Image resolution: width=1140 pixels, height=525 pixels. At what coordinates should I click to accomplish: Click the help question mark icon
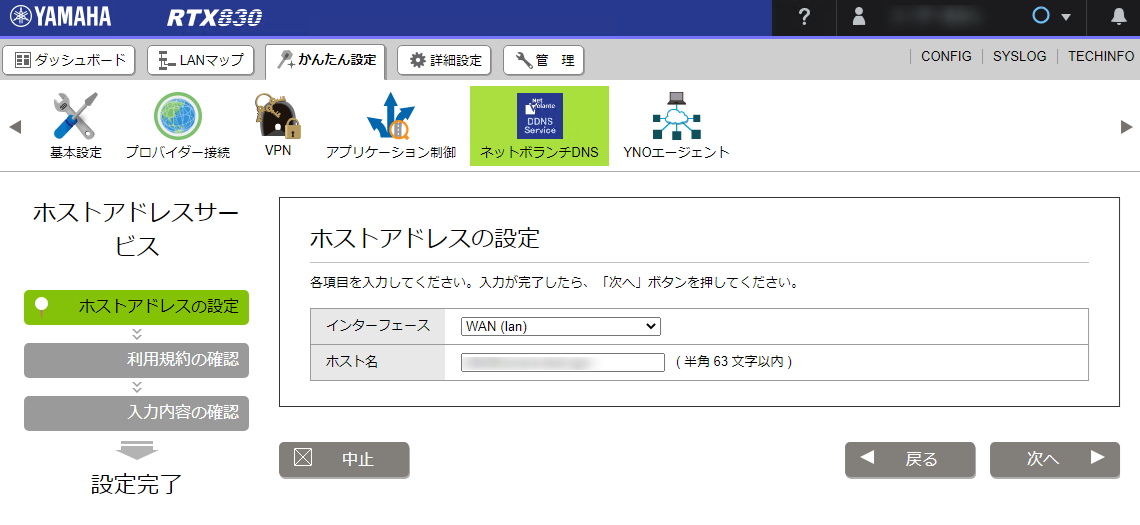click(x=804, y=17)
